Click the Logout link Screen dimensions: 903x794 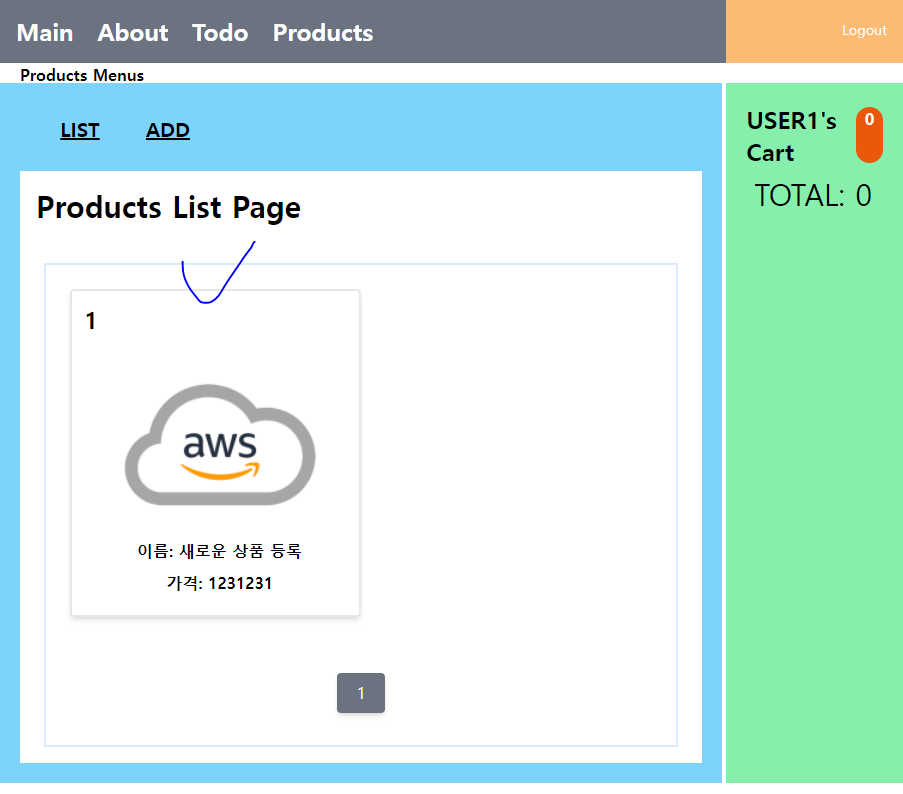click(864, 31)
